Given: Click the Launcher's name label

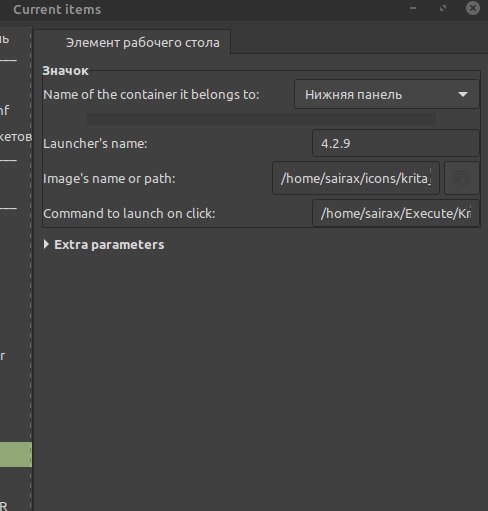Looking at the screenshot, I should click(95, 144).
